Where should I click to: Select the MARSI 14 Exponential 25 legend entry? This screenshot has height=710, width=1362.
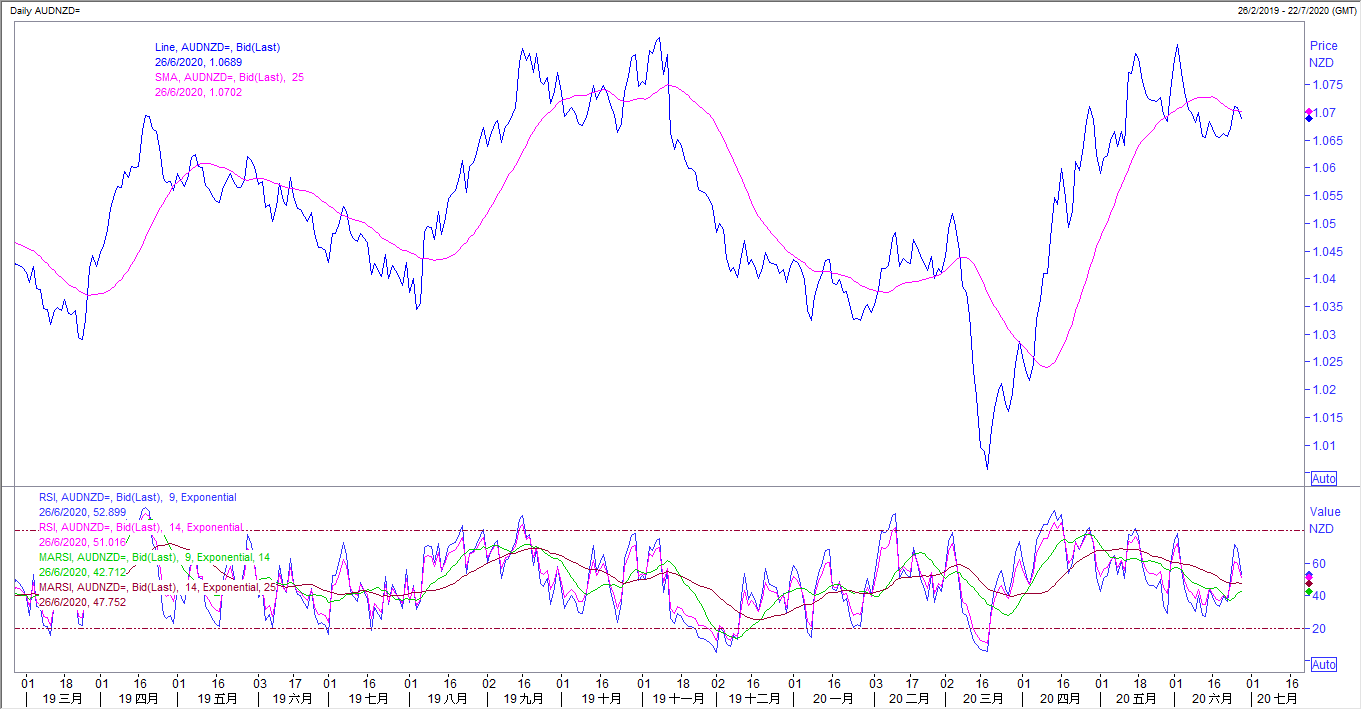[158, 587]
